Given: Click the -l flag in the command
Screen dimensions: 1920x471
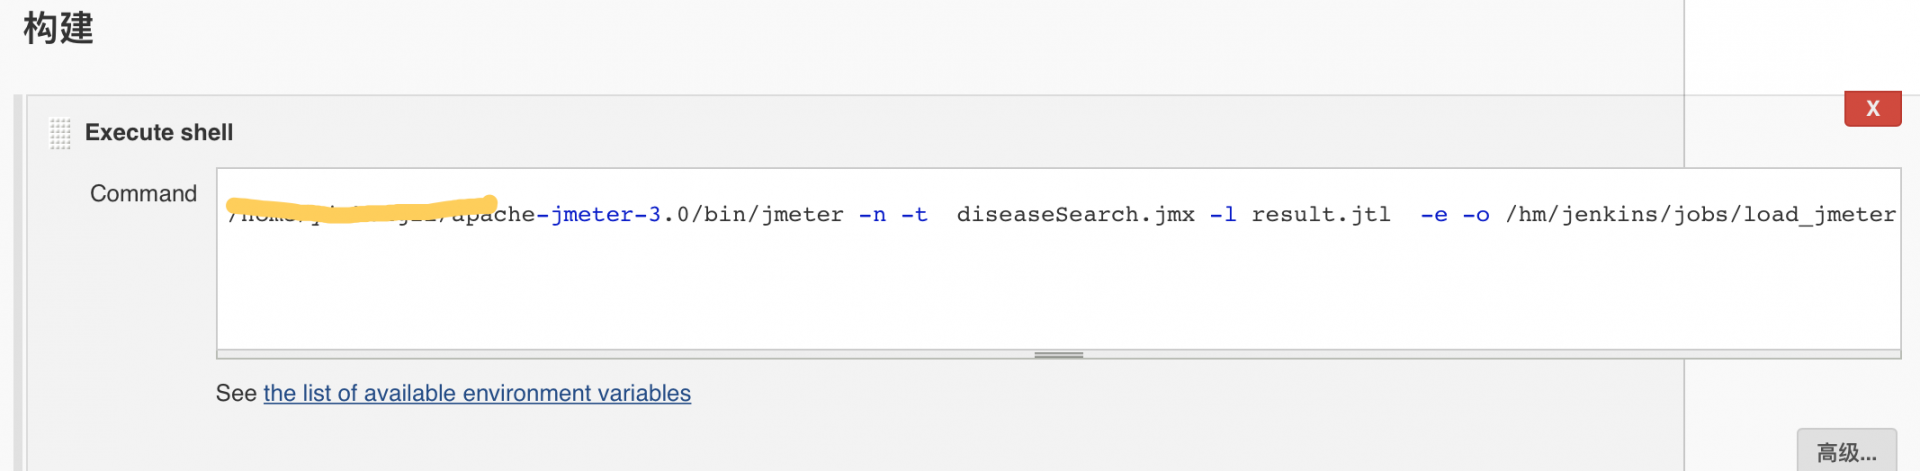Looking at the screenshot, I should click(1223, 214).
